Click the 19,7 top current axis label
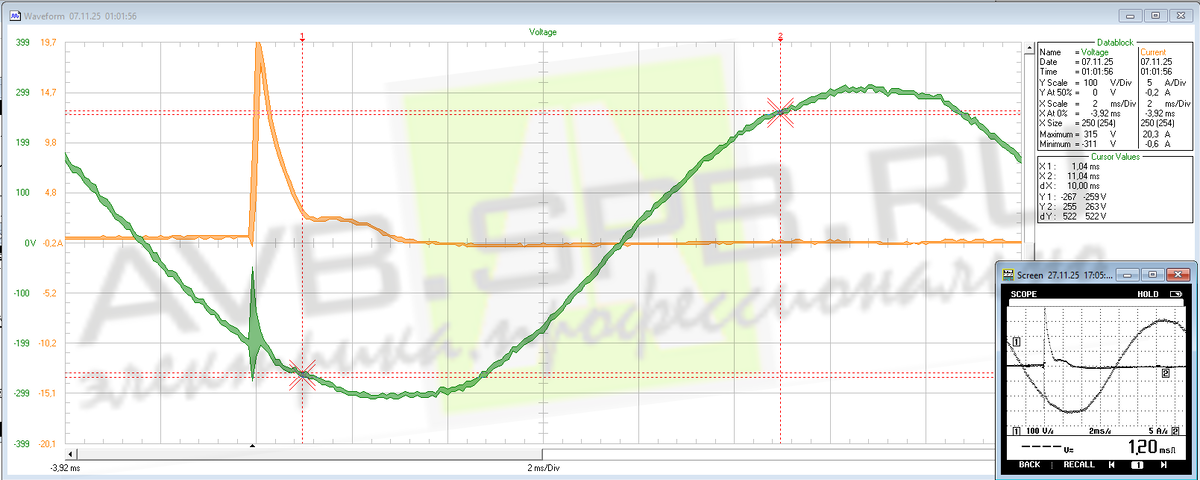Viewport: 1200px width, 480px height. tap(48, 42)
